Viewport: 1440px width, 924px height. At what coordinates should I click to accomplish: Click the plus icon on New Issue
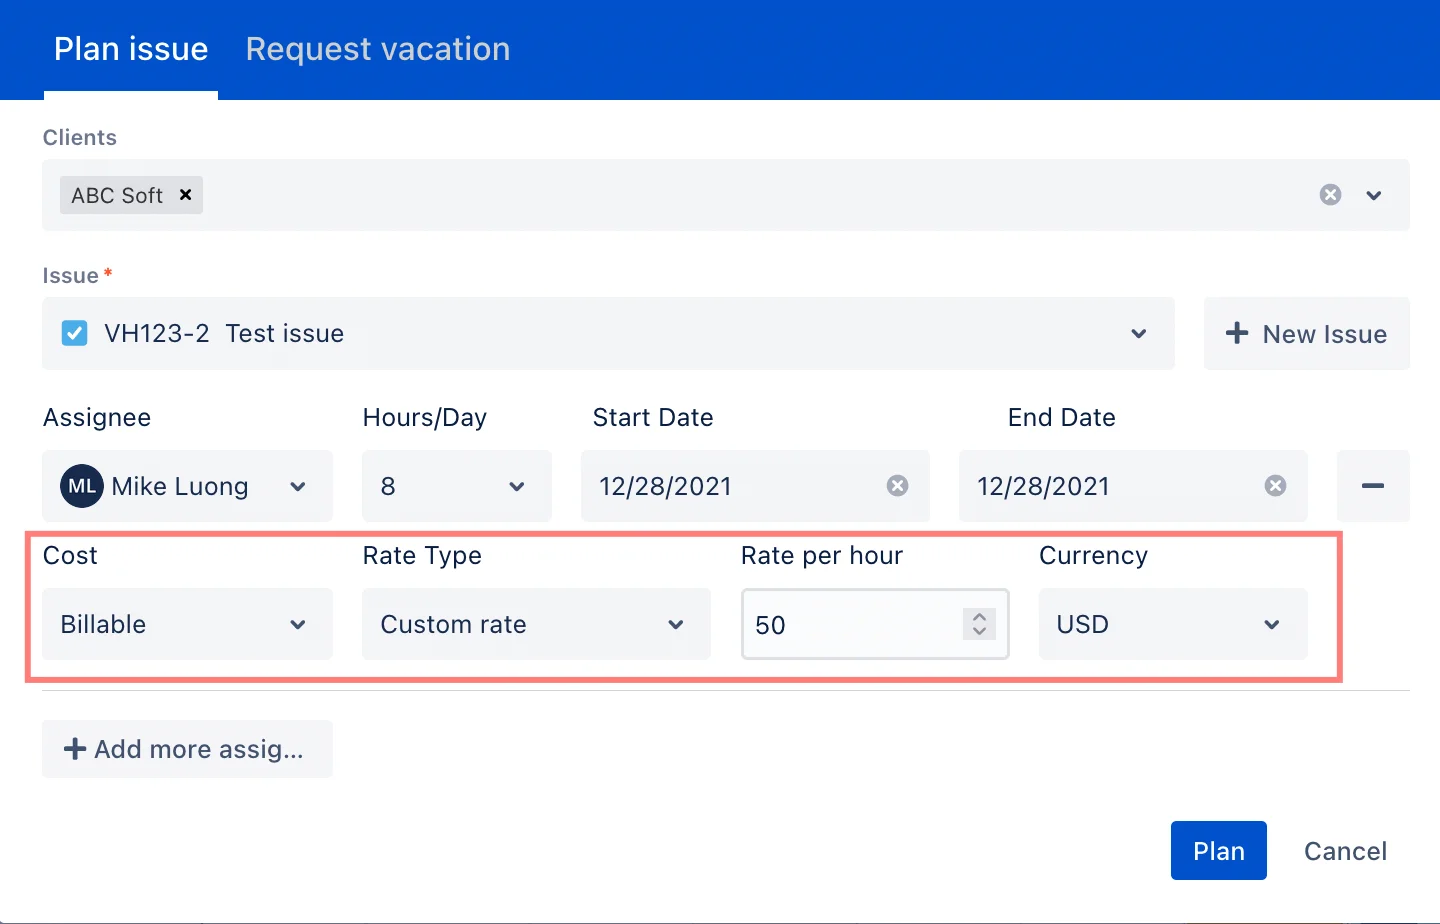coord(1236,334)
